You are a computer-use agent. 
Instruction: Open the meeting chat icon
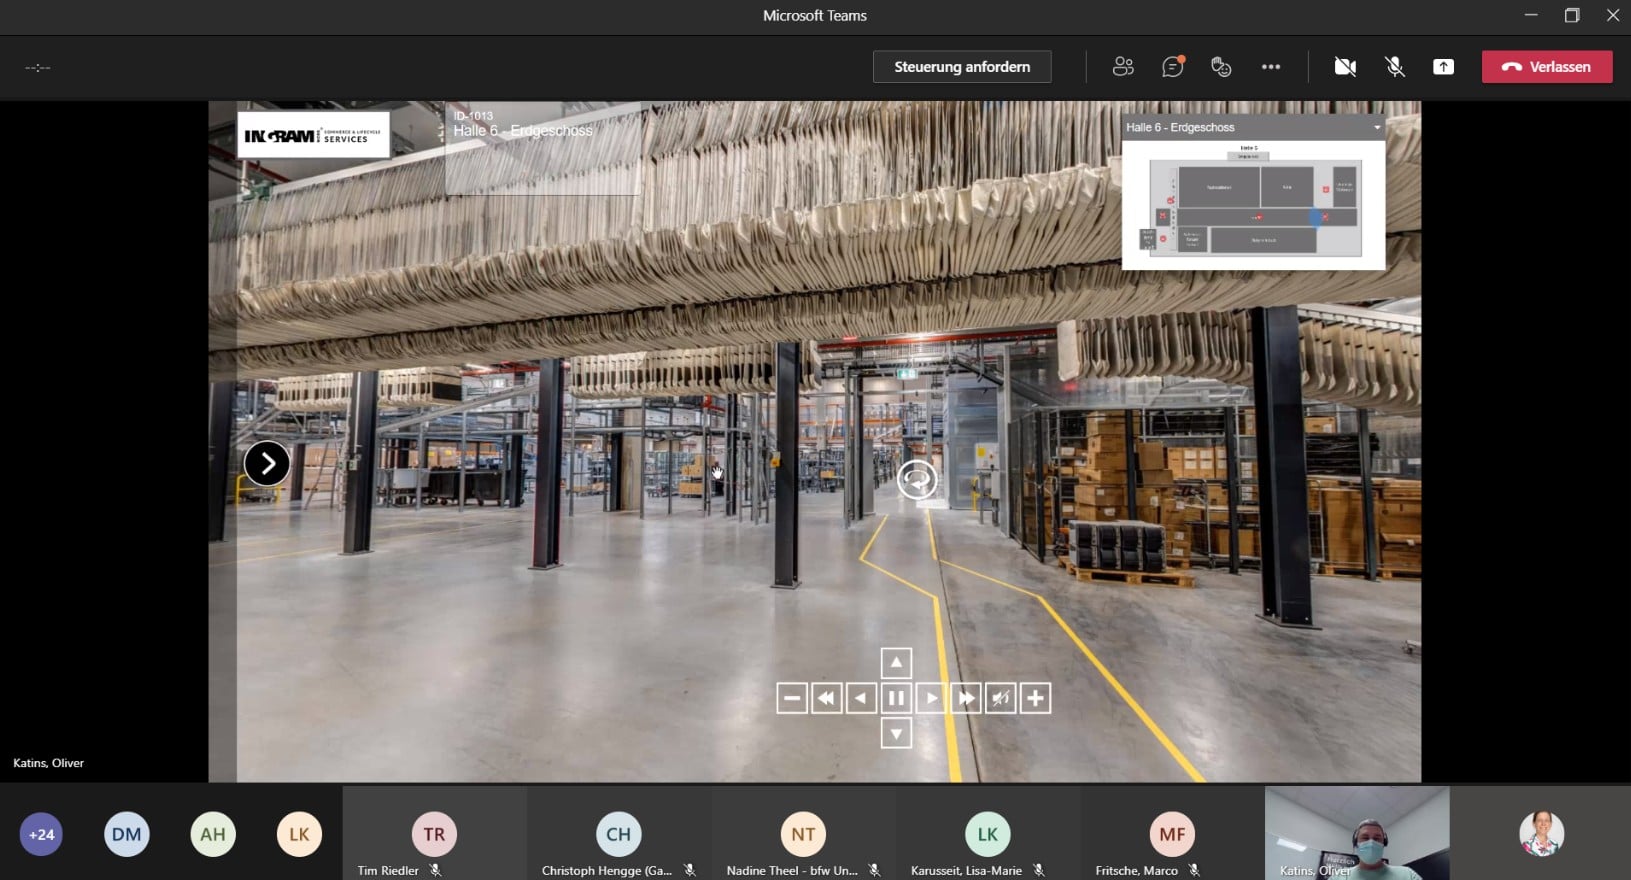coord(1172,67)
